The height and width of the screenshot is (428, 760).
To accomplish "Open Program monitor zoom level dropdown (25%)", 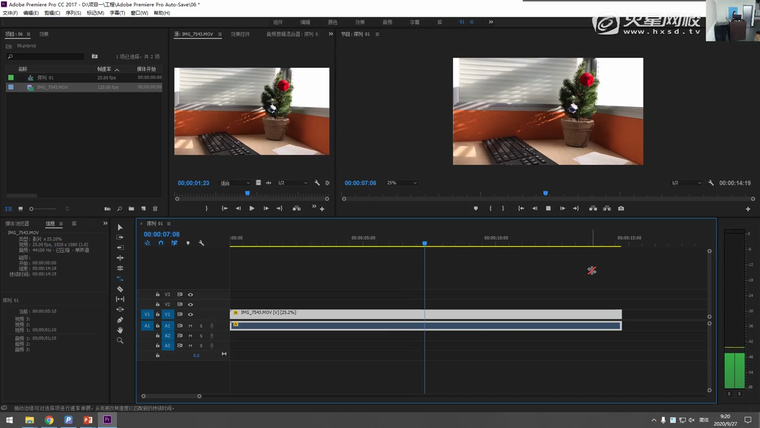I will (x=402, y=183).
